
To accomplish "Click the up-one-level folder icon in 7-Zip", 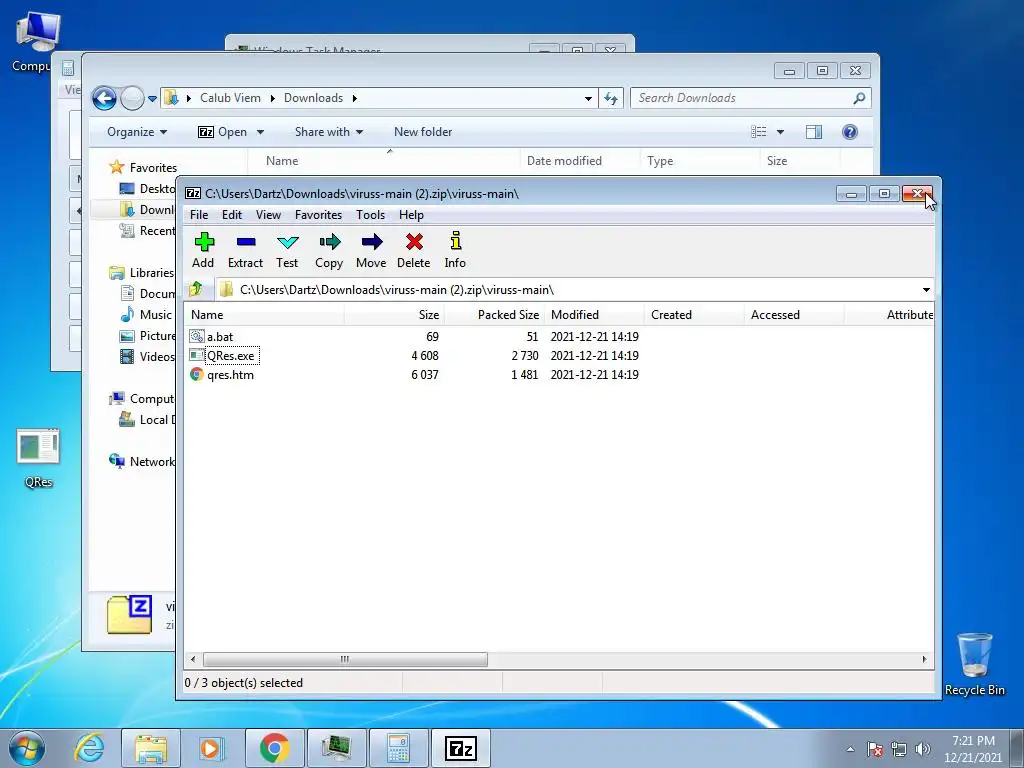I will click(x=195, y=289).
